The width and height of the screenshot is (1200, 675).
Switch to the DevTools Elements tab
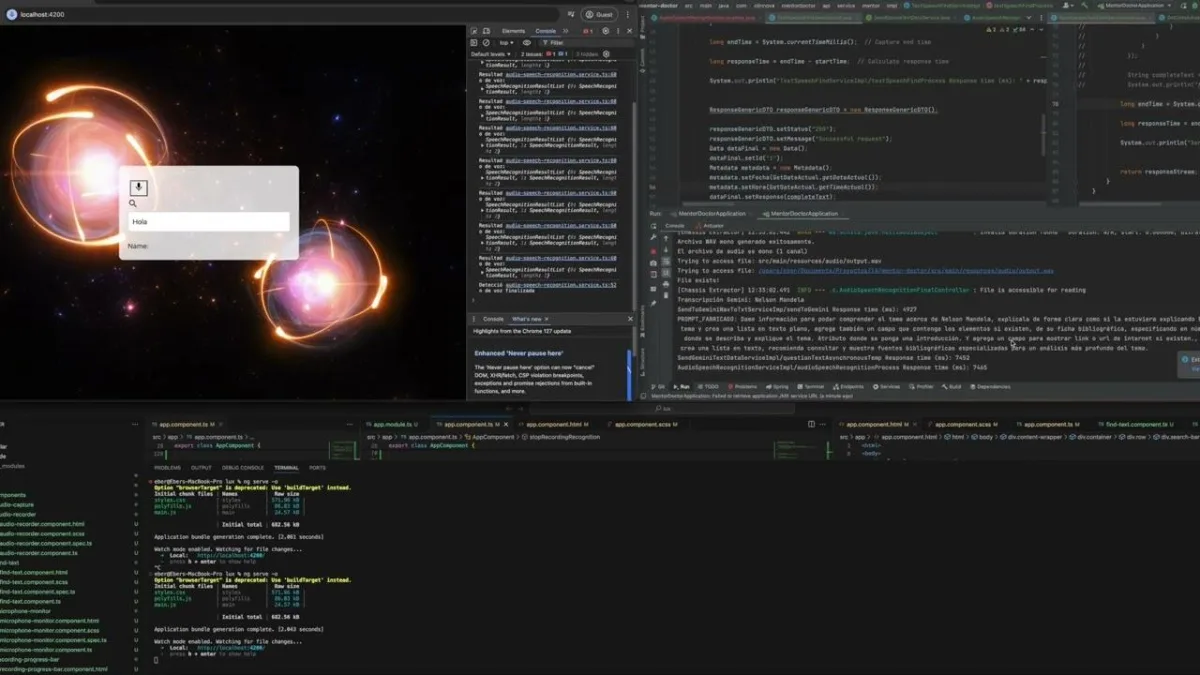click(x=513, y=31)
